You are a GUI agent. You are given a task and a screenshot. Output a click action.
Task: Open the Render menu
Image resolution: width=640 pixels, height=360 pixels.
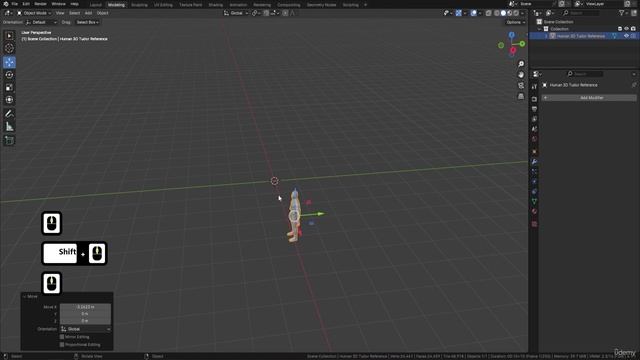coord(40,4)
